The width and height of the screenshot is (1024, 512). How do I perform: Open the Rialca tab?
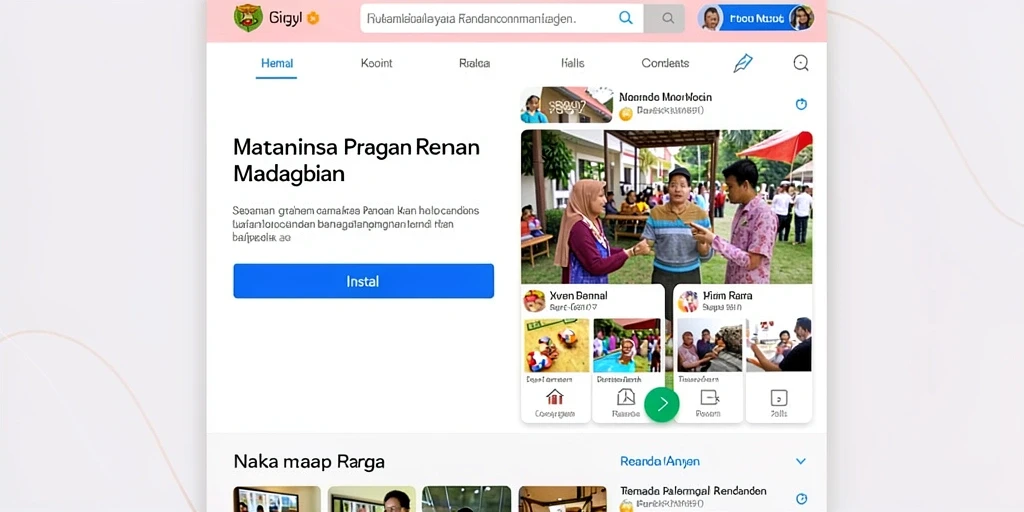point(475,63)
